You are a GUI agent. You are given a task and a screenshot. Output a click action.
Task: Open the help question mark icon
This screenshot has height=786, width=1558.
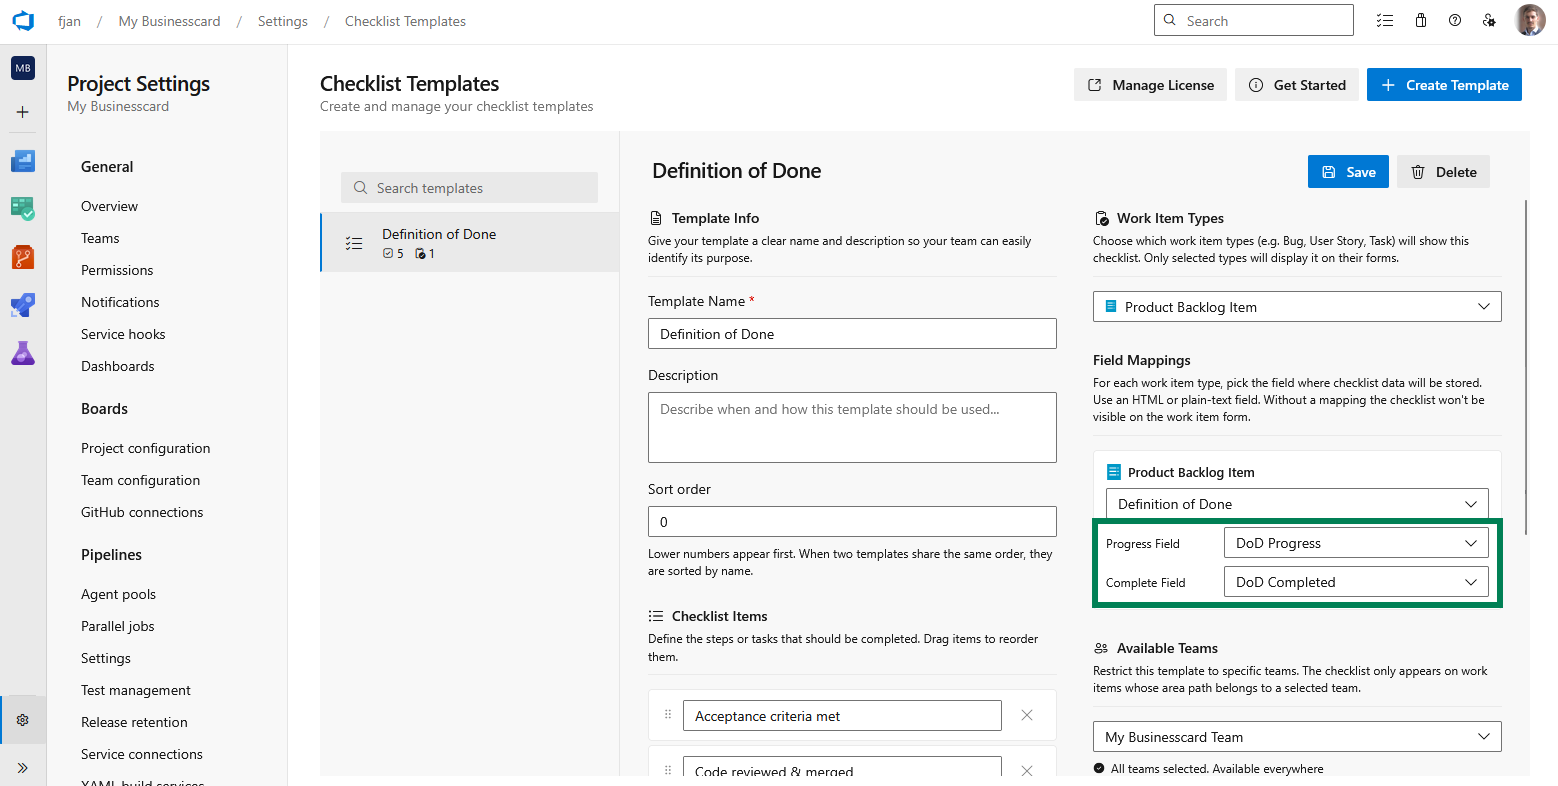[1455, 20]
